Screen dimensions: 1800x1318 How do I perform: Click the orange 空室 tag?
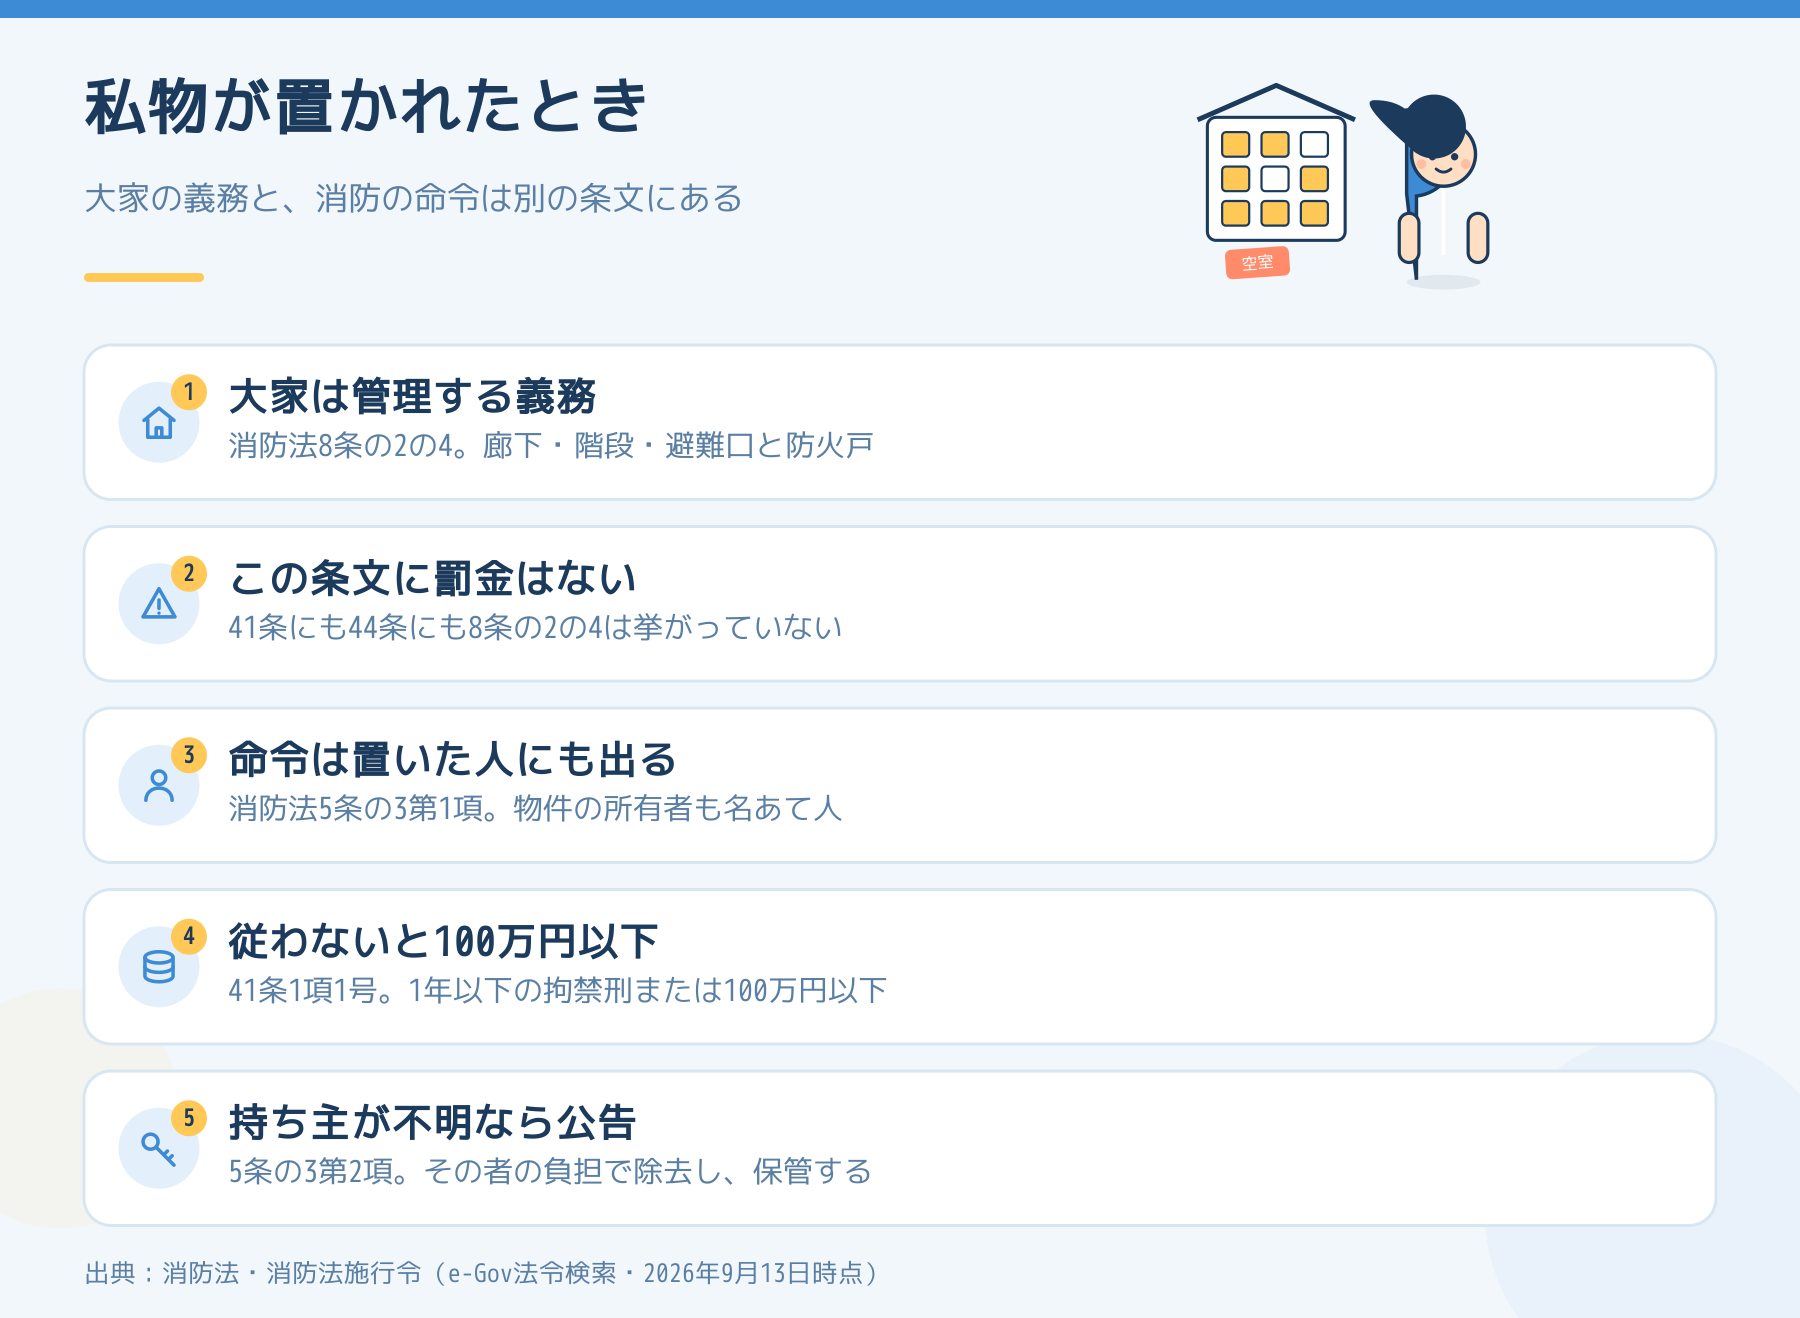[x=1258, y=263]
